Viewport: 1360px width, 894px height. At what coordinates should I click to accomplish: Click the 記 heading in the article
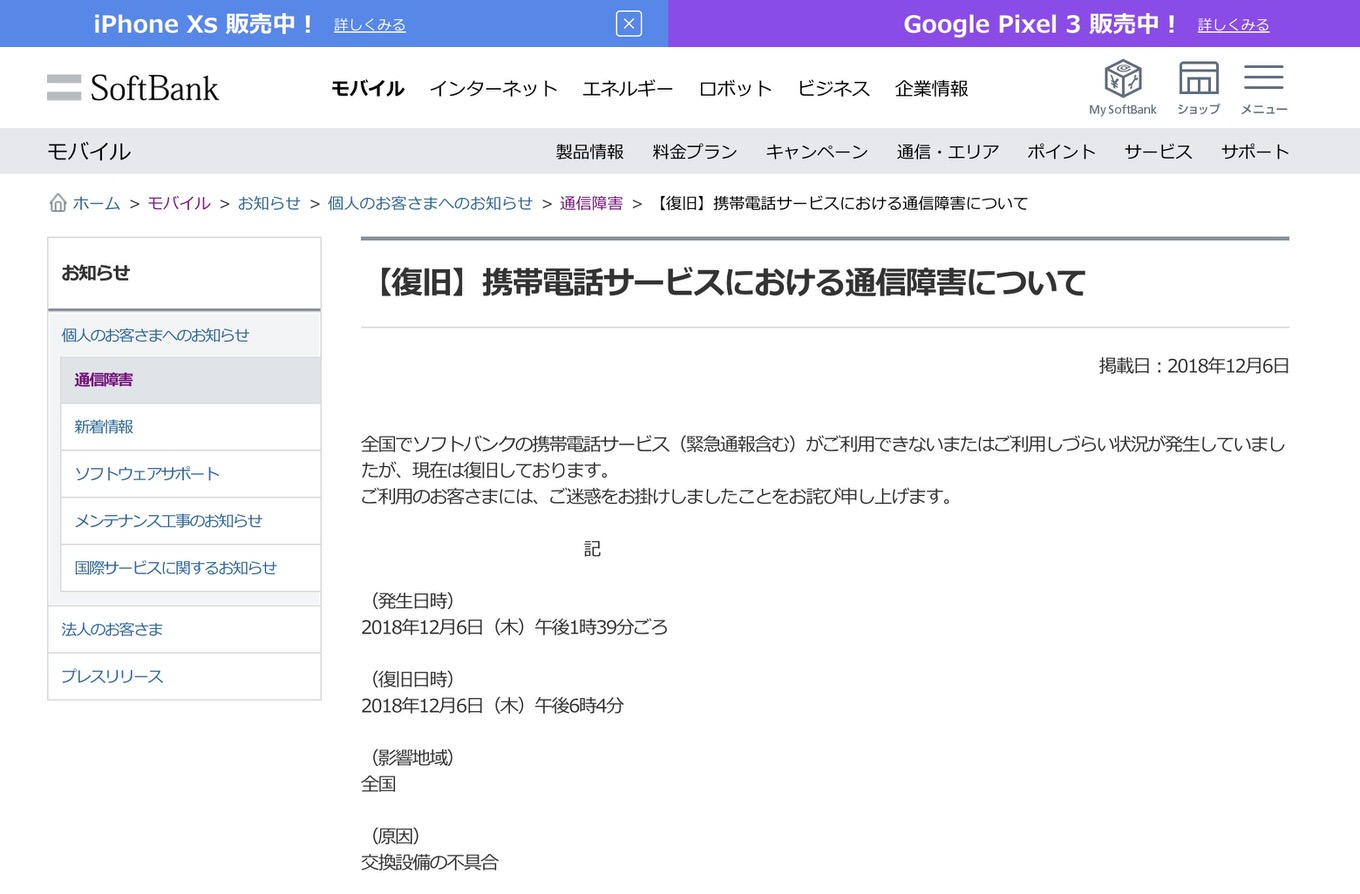point(593,549)
